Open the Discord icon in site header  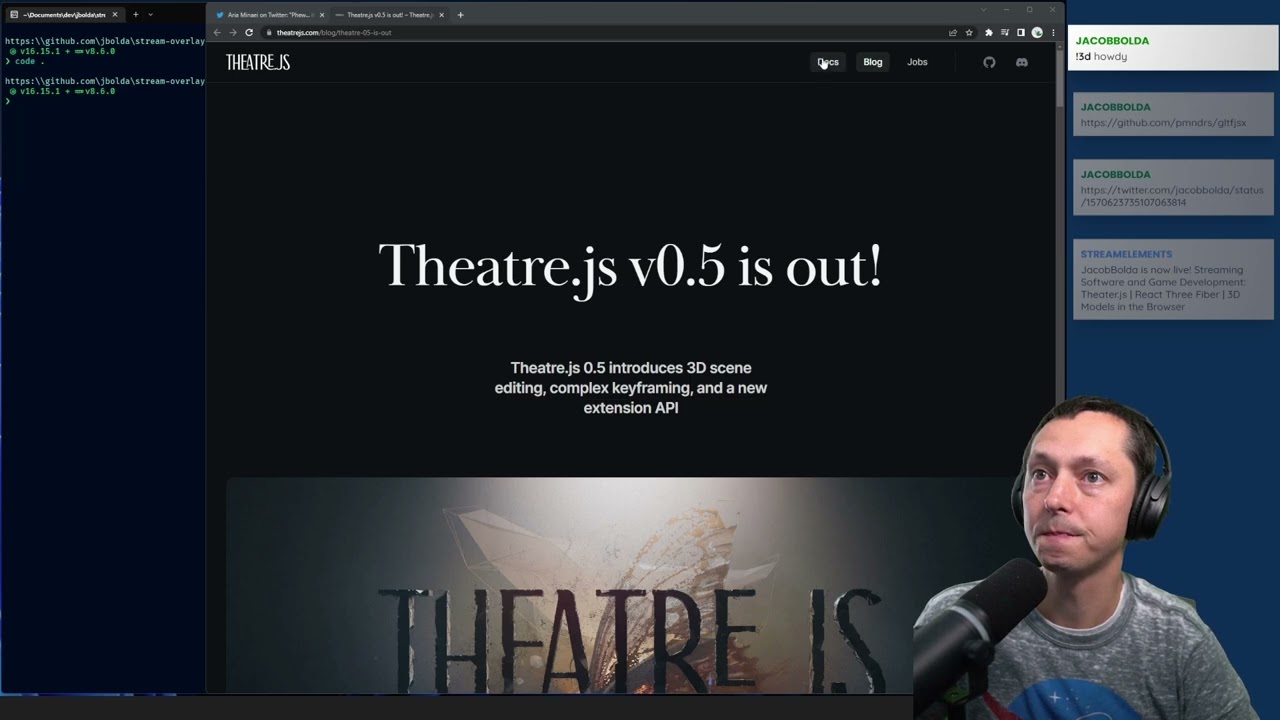coord(1021,62)
